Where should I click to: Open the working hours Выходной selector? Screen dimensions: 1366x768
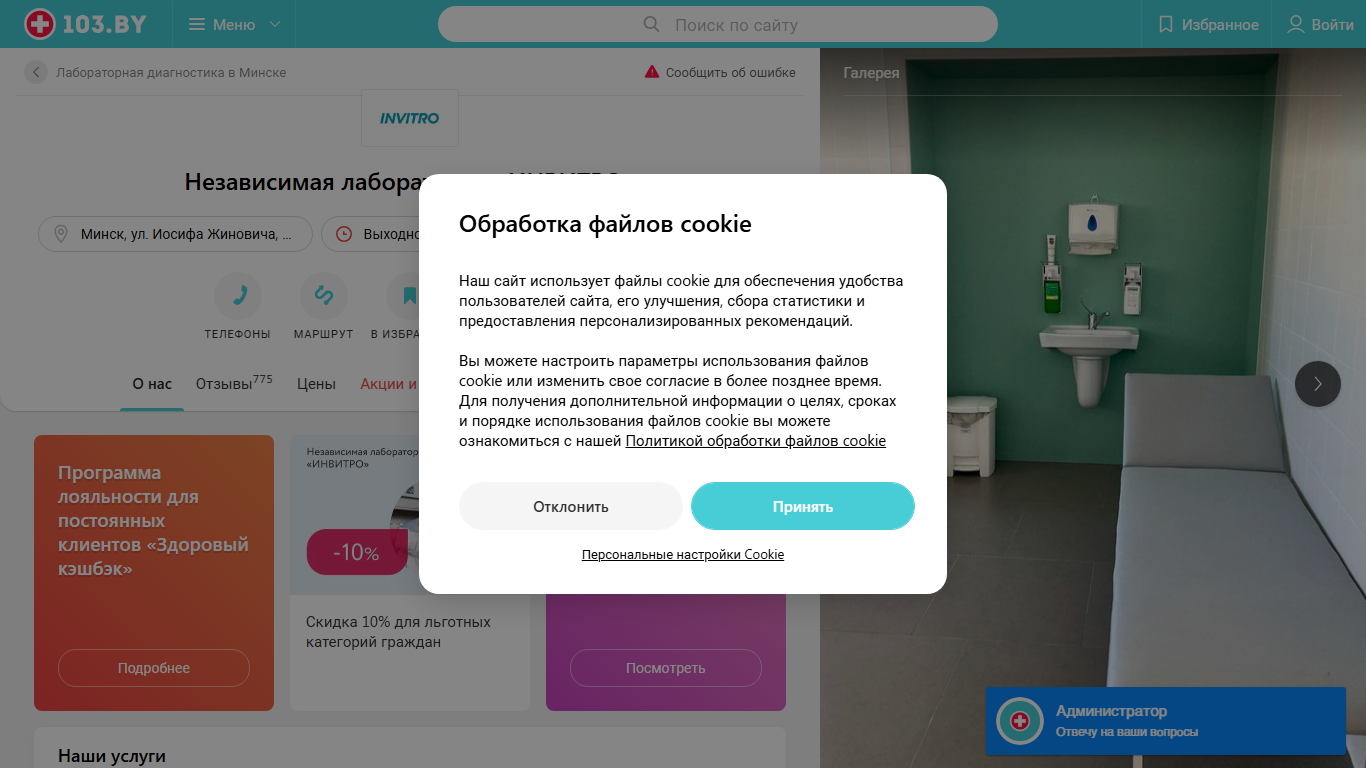pos(372,234)
